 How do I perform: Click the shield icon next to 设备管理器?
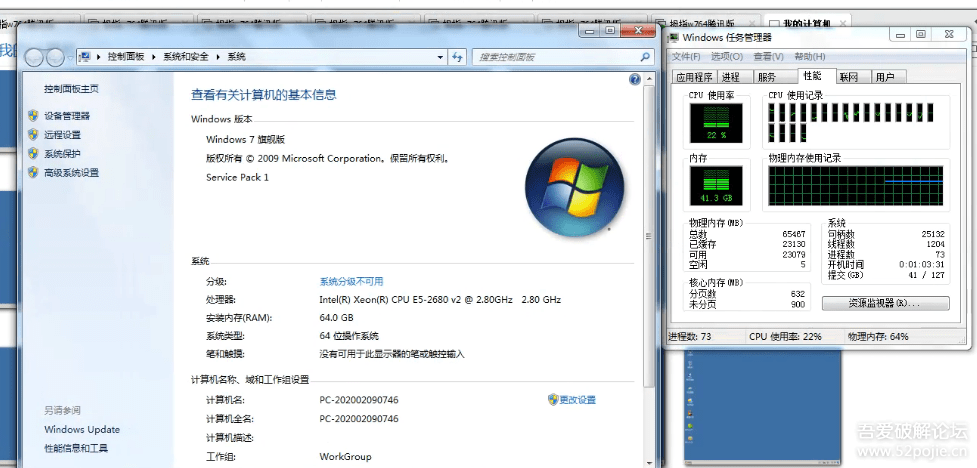(33, 115)
